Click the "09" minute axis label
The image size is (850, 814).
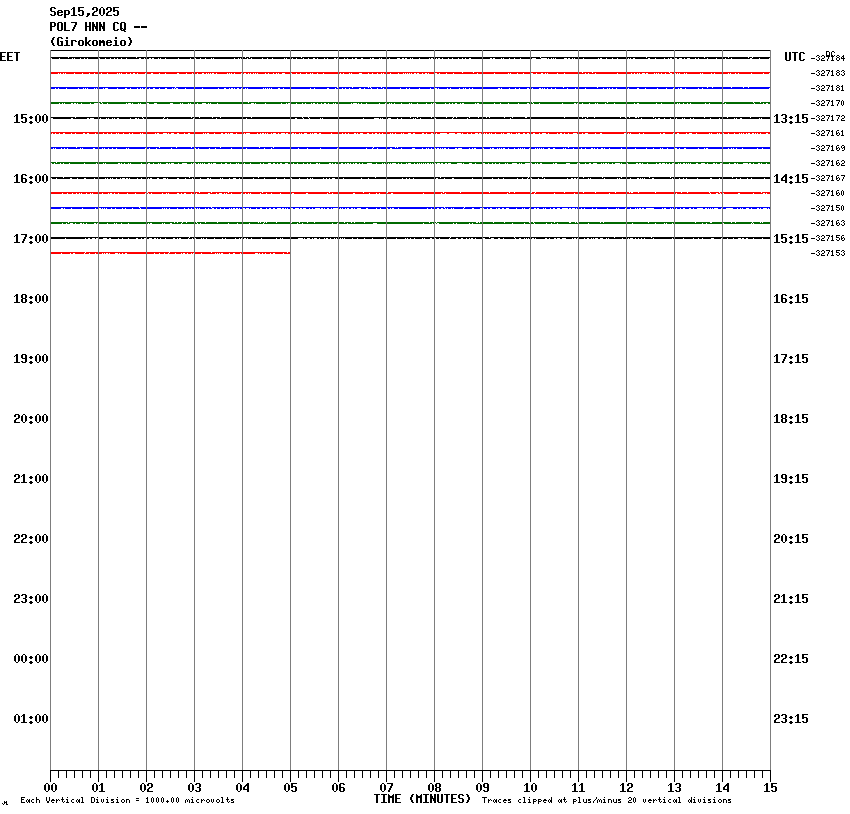[x=482, y=788]
